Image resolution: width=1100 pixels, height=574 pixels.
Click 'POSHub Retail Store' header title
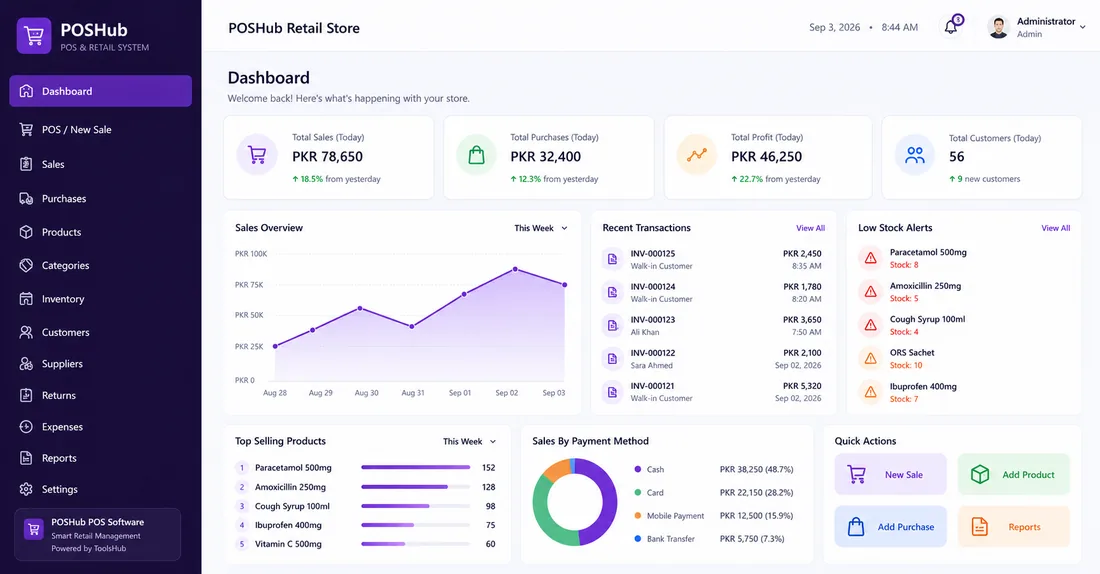(x=294, y=28)
